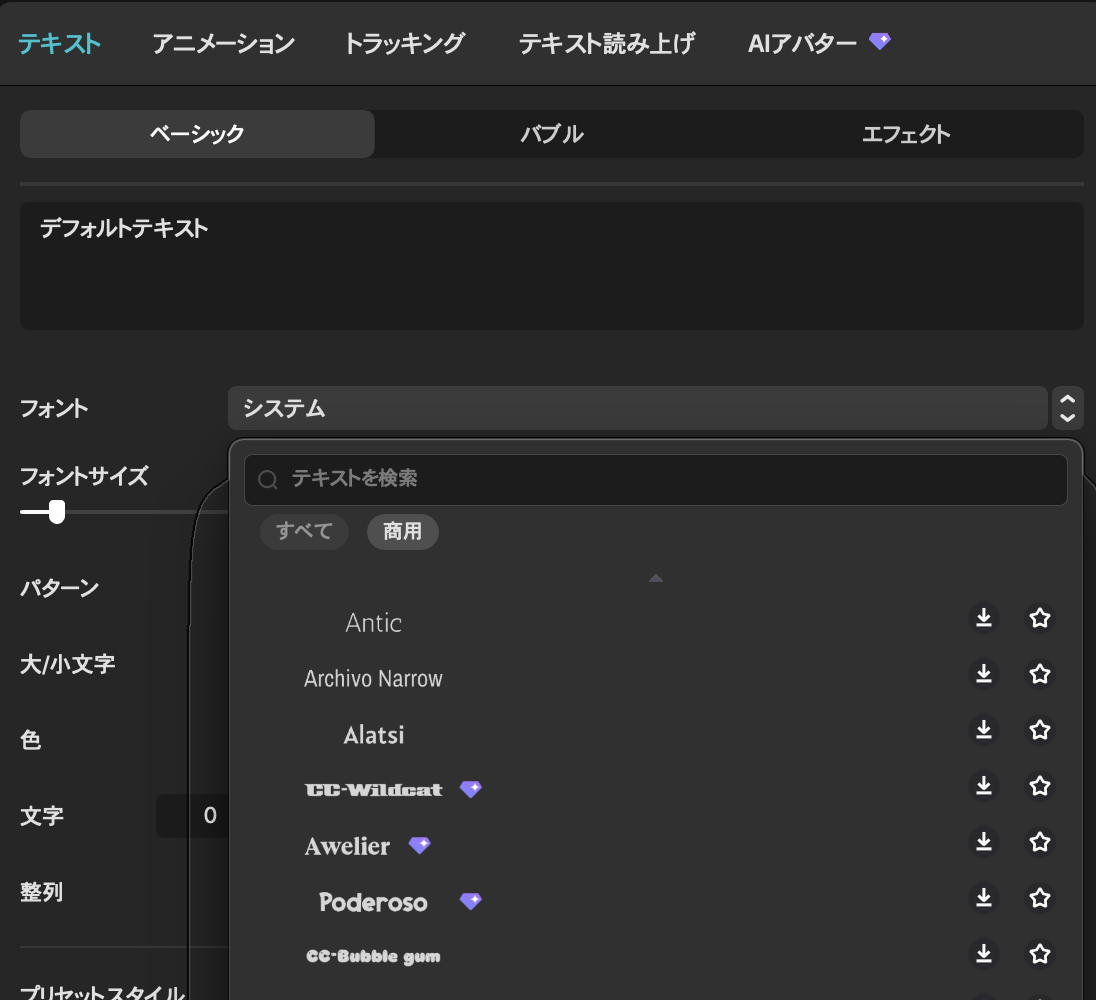
Task: Click the パターン label
Action: point(59,588)
